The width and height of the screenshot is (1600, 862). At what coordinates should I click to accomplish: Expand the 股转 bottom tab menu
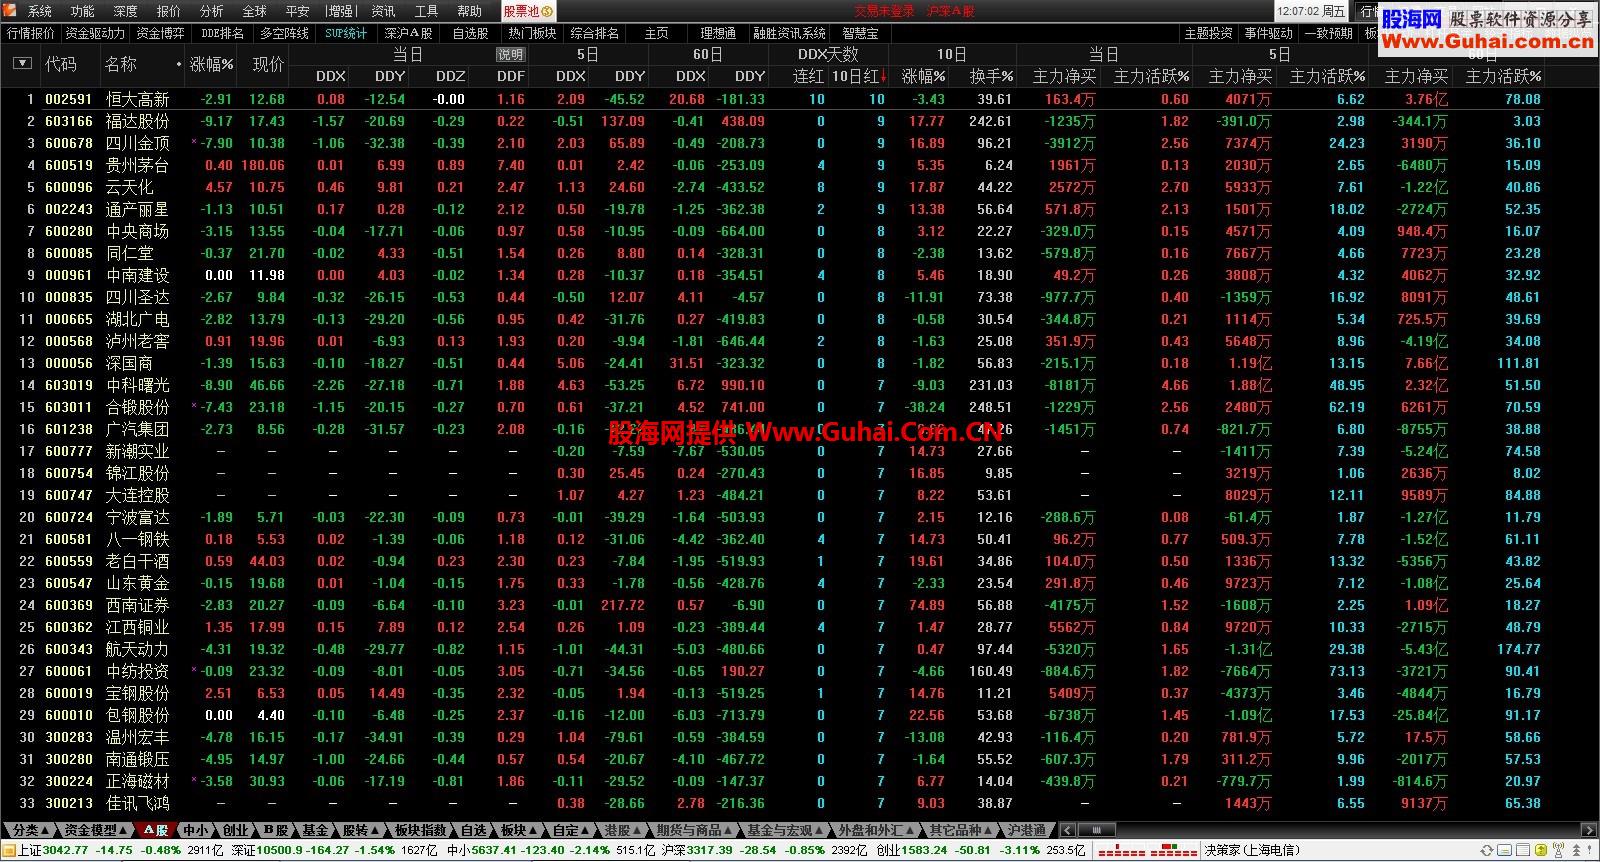coord(361,830)
